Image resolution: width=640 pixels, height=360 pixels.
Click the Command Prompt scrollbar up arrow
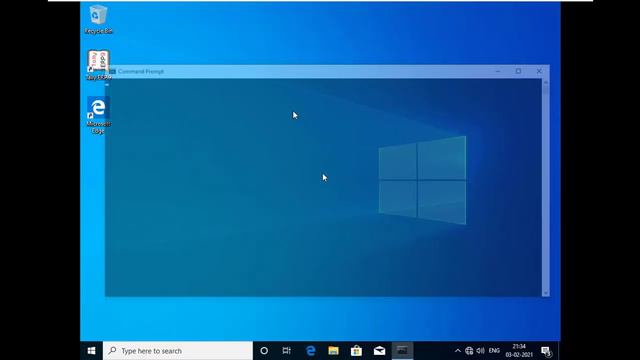(546, 82)
